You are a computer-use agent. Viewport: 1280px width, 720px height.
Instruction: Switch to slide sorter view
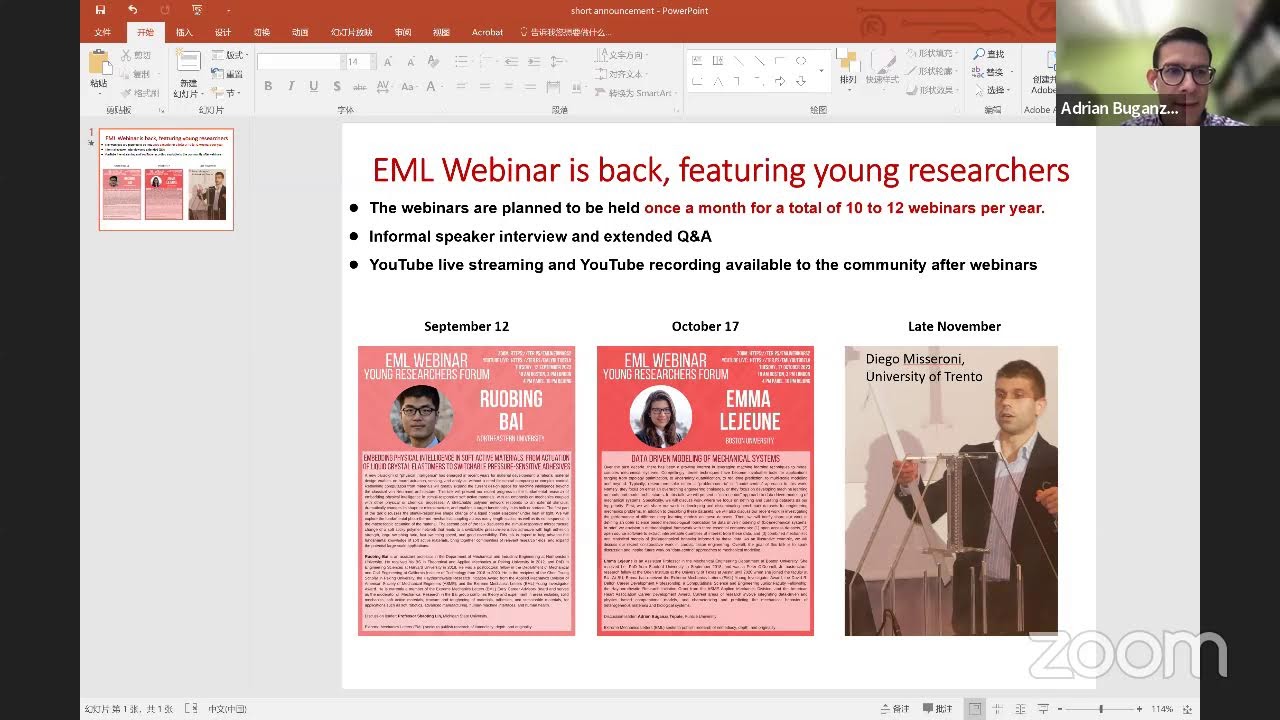[x=998, y=709]
